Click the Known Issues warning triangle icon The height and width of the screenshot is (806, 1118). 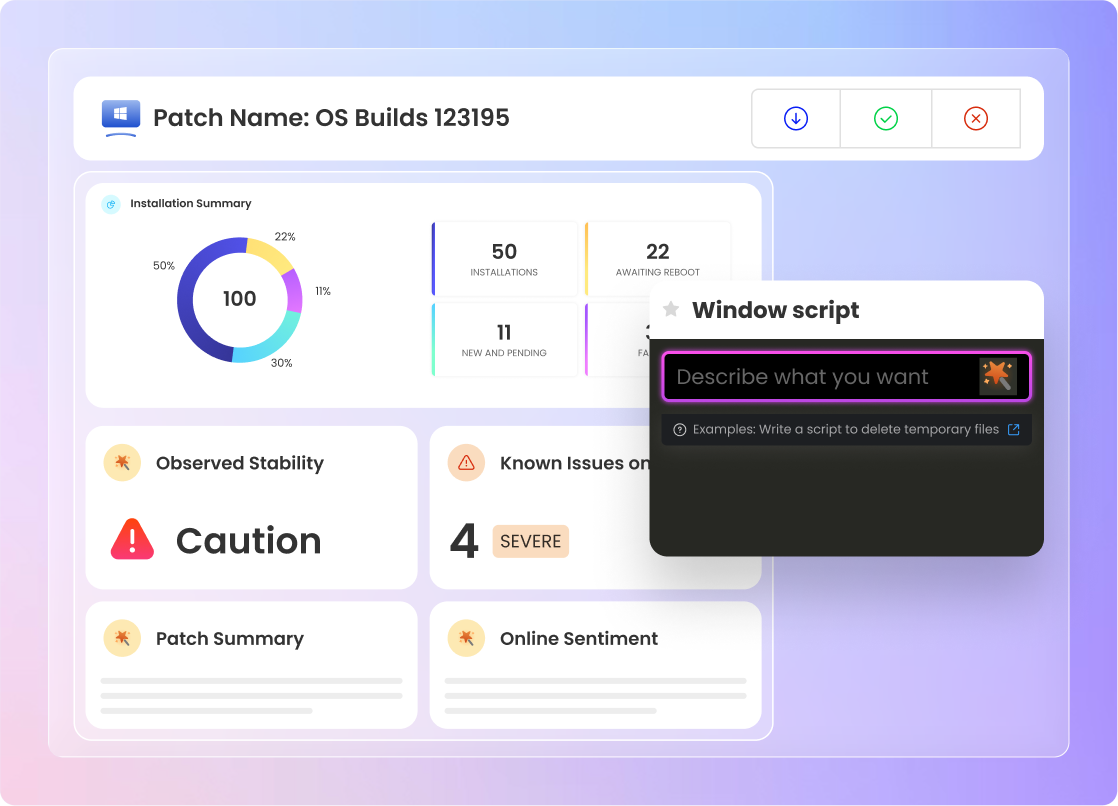click(x=466, y=463)
